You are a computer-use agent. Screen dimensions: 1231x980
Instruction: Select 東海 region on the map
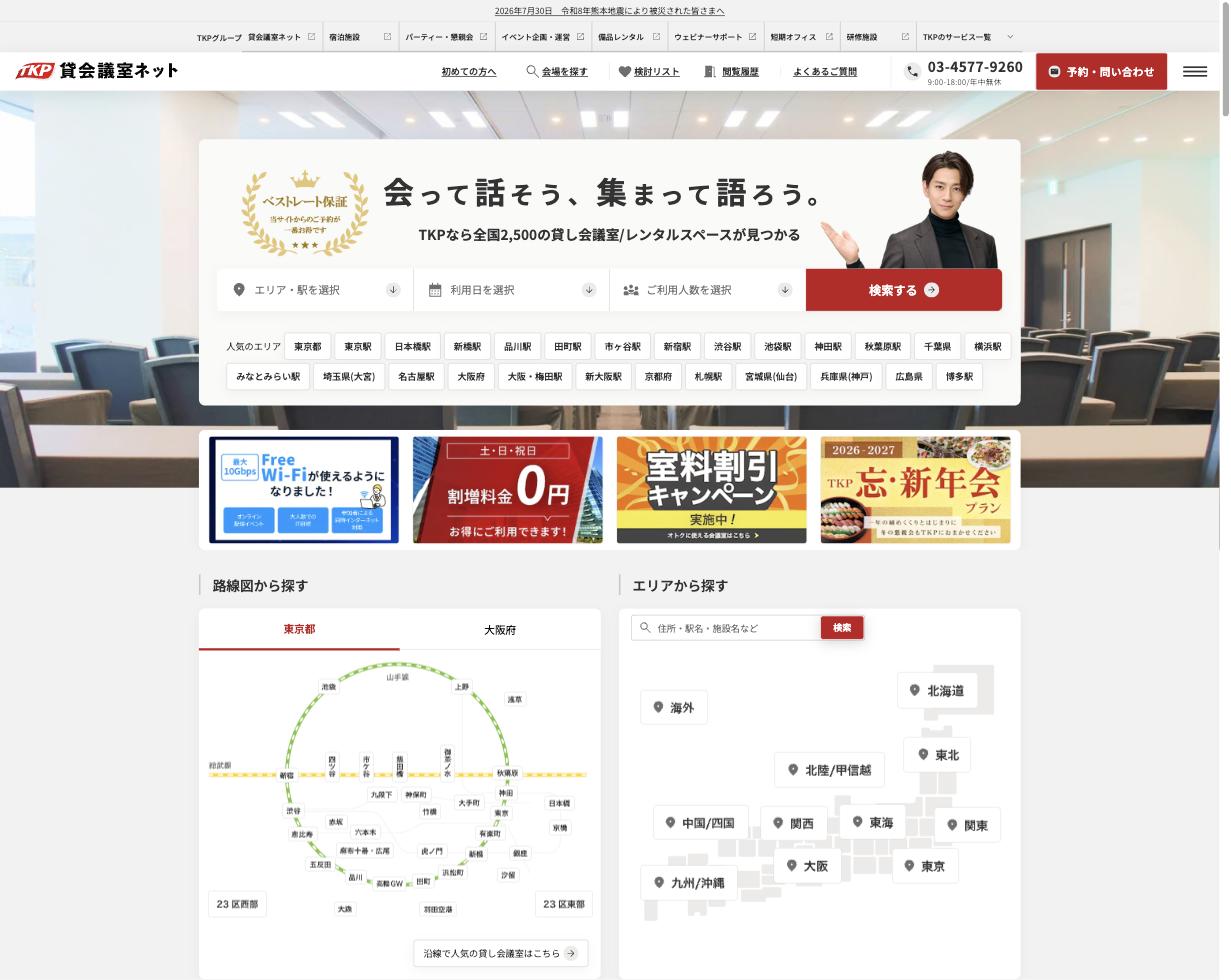click(x=872, y=822)
